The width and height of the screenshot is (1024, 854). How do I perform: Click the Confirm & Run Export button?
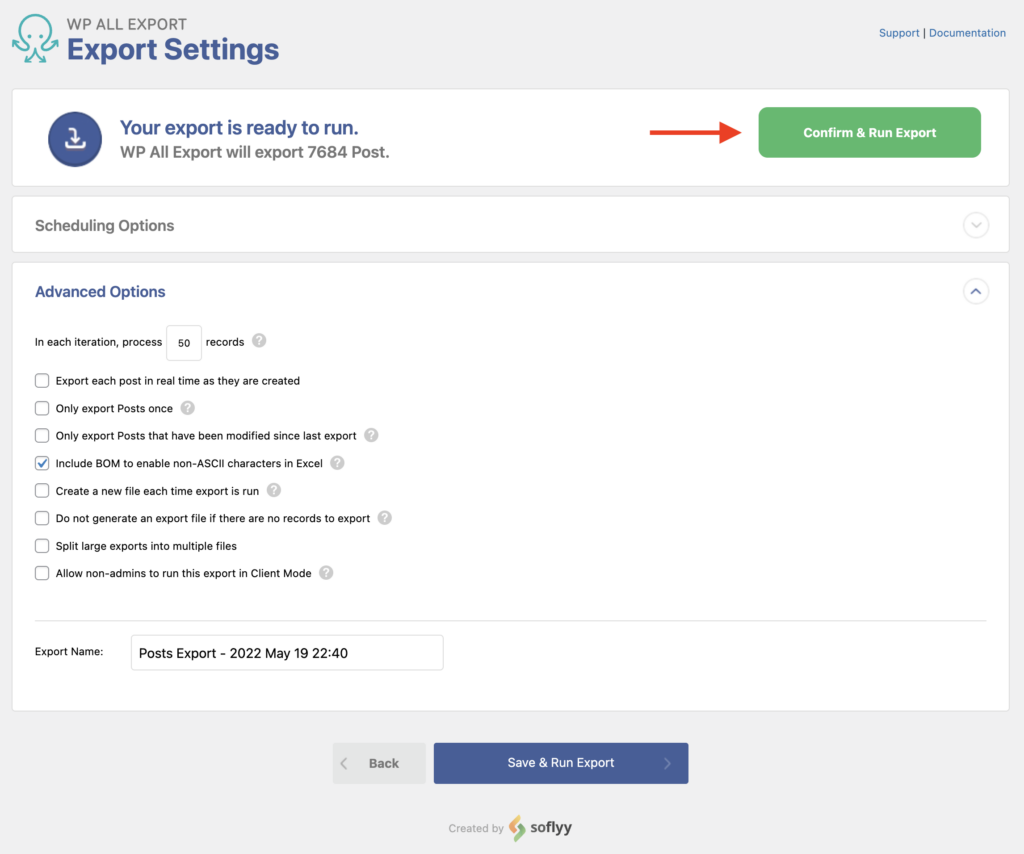869,132
